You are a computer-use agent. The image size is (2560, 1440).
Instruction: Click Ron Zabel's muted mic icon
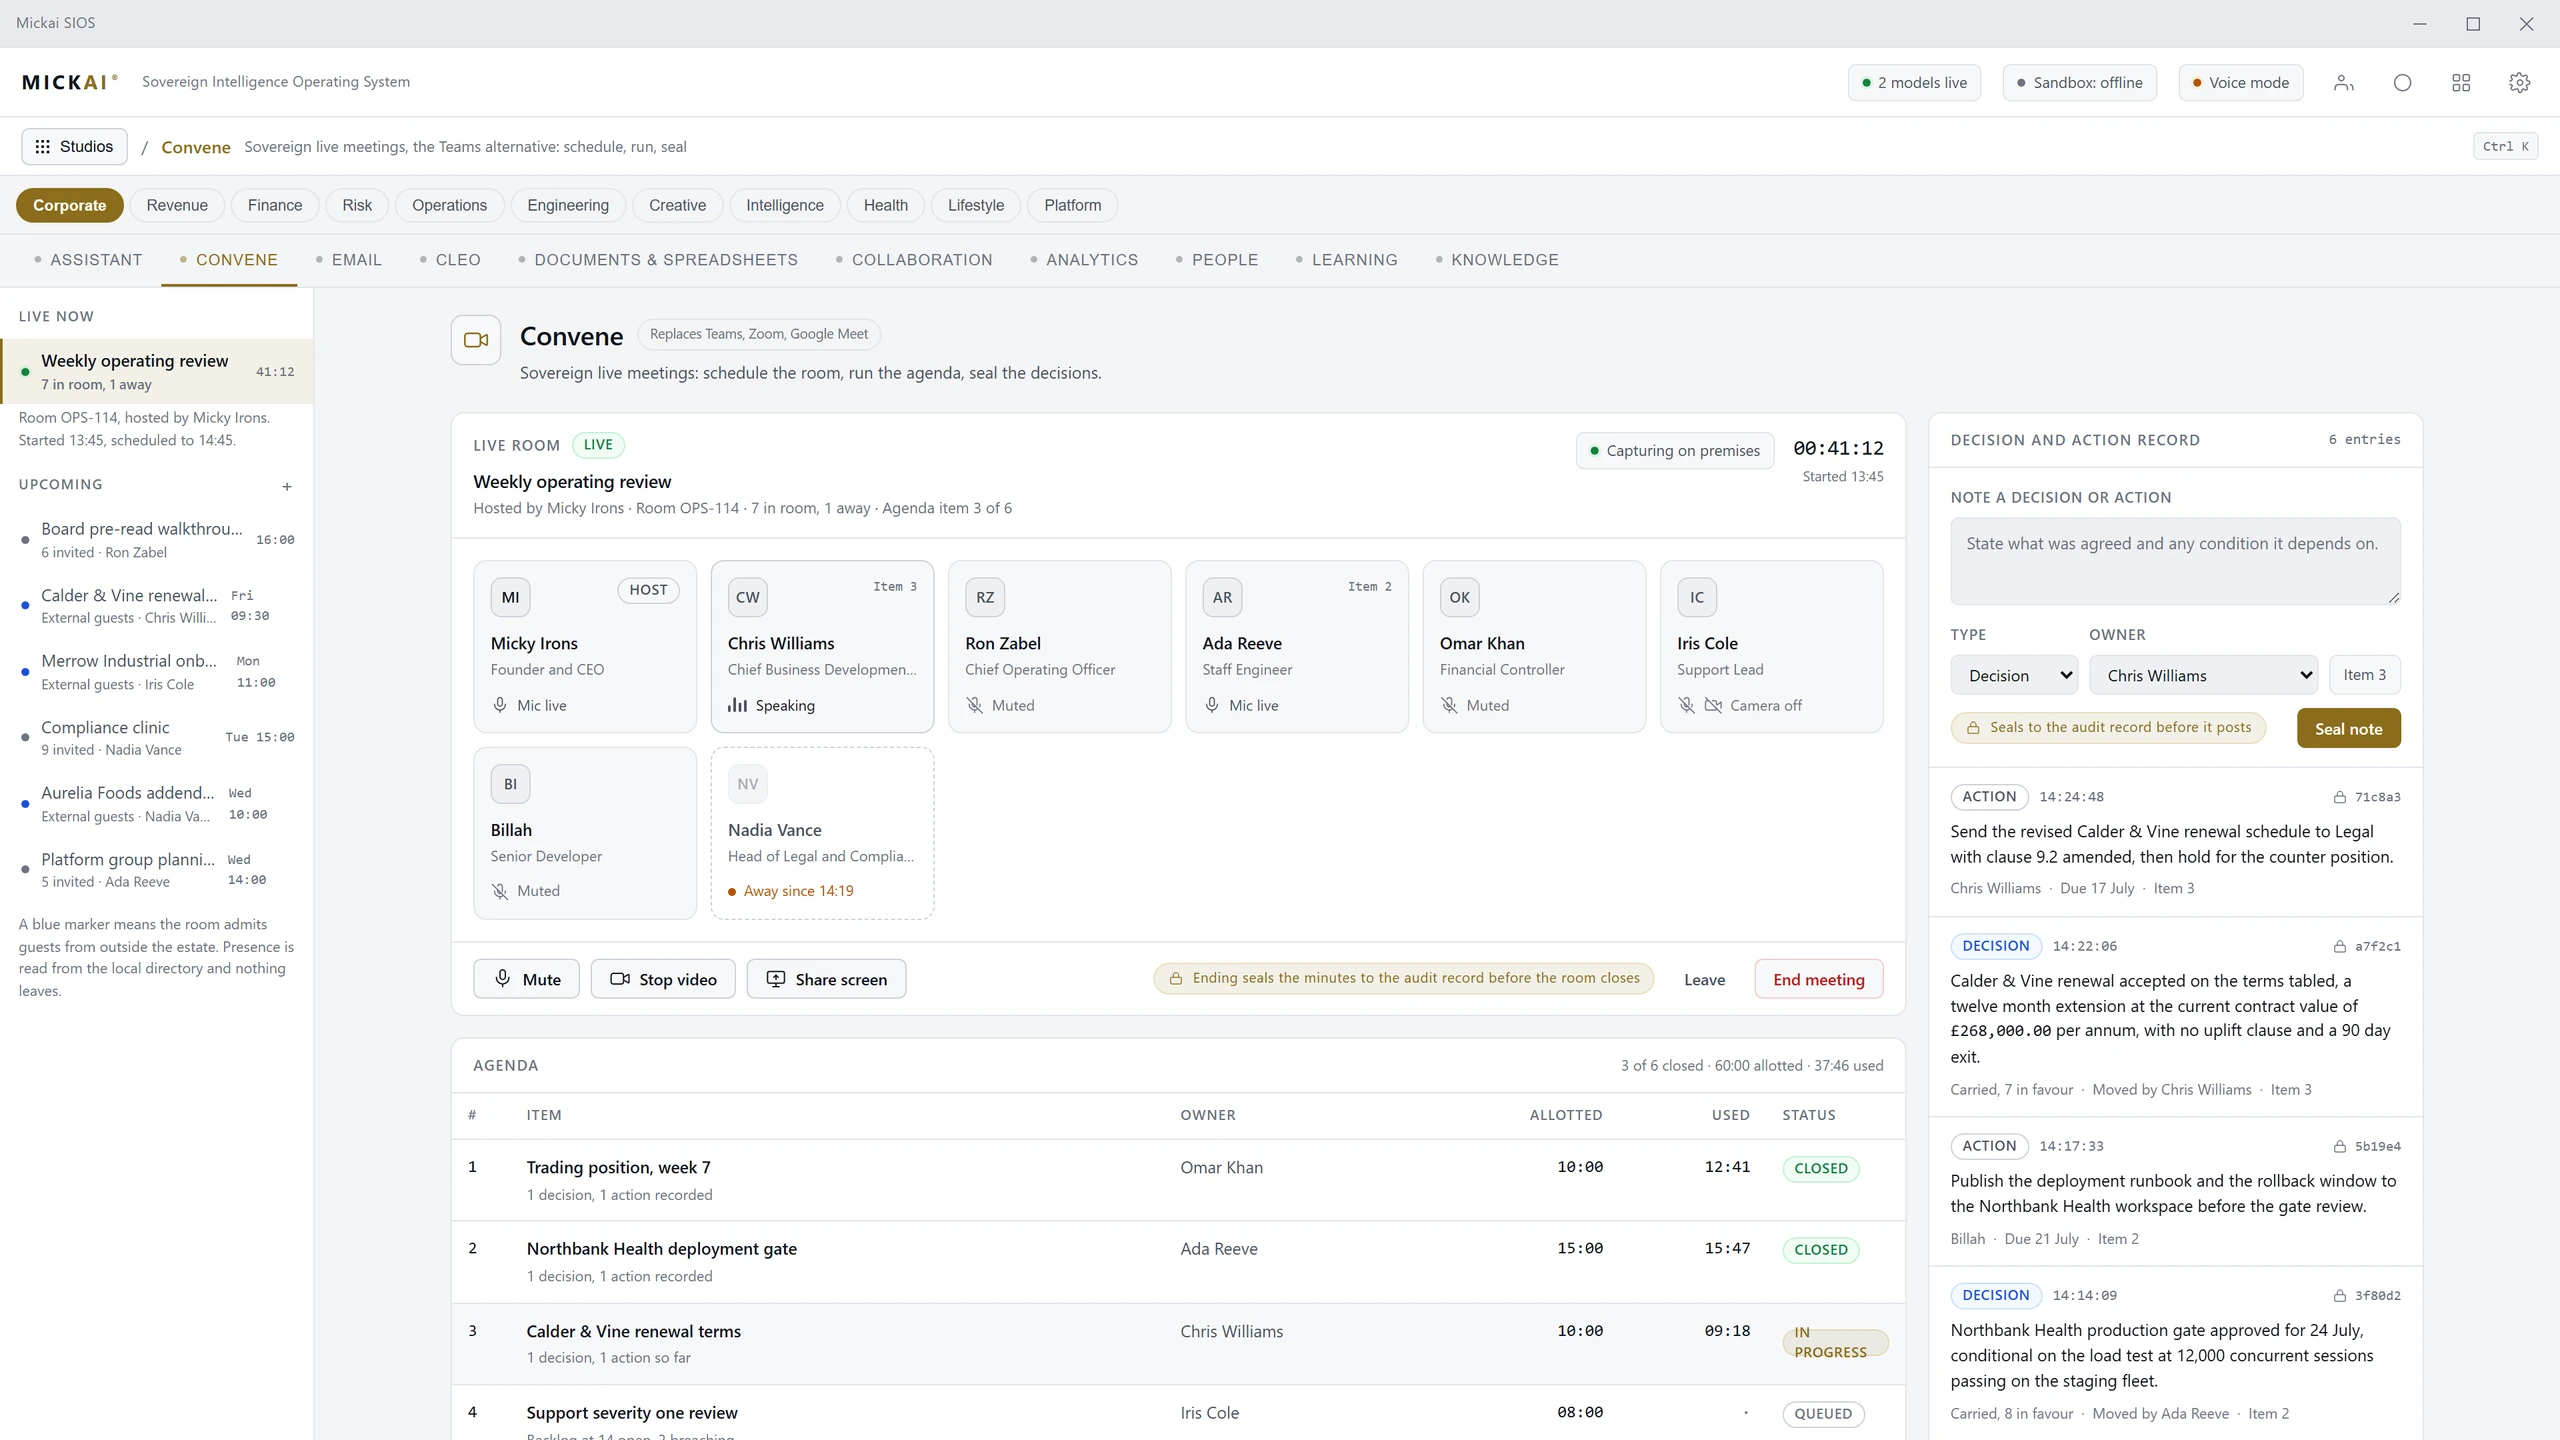tap(975, 705)
